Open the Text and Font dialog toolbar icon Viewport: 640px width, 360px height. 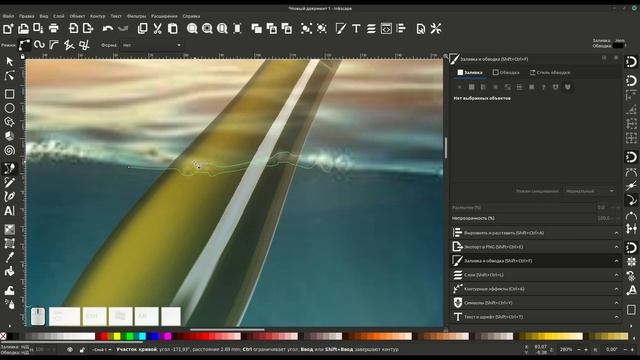(x=356, y=29)
